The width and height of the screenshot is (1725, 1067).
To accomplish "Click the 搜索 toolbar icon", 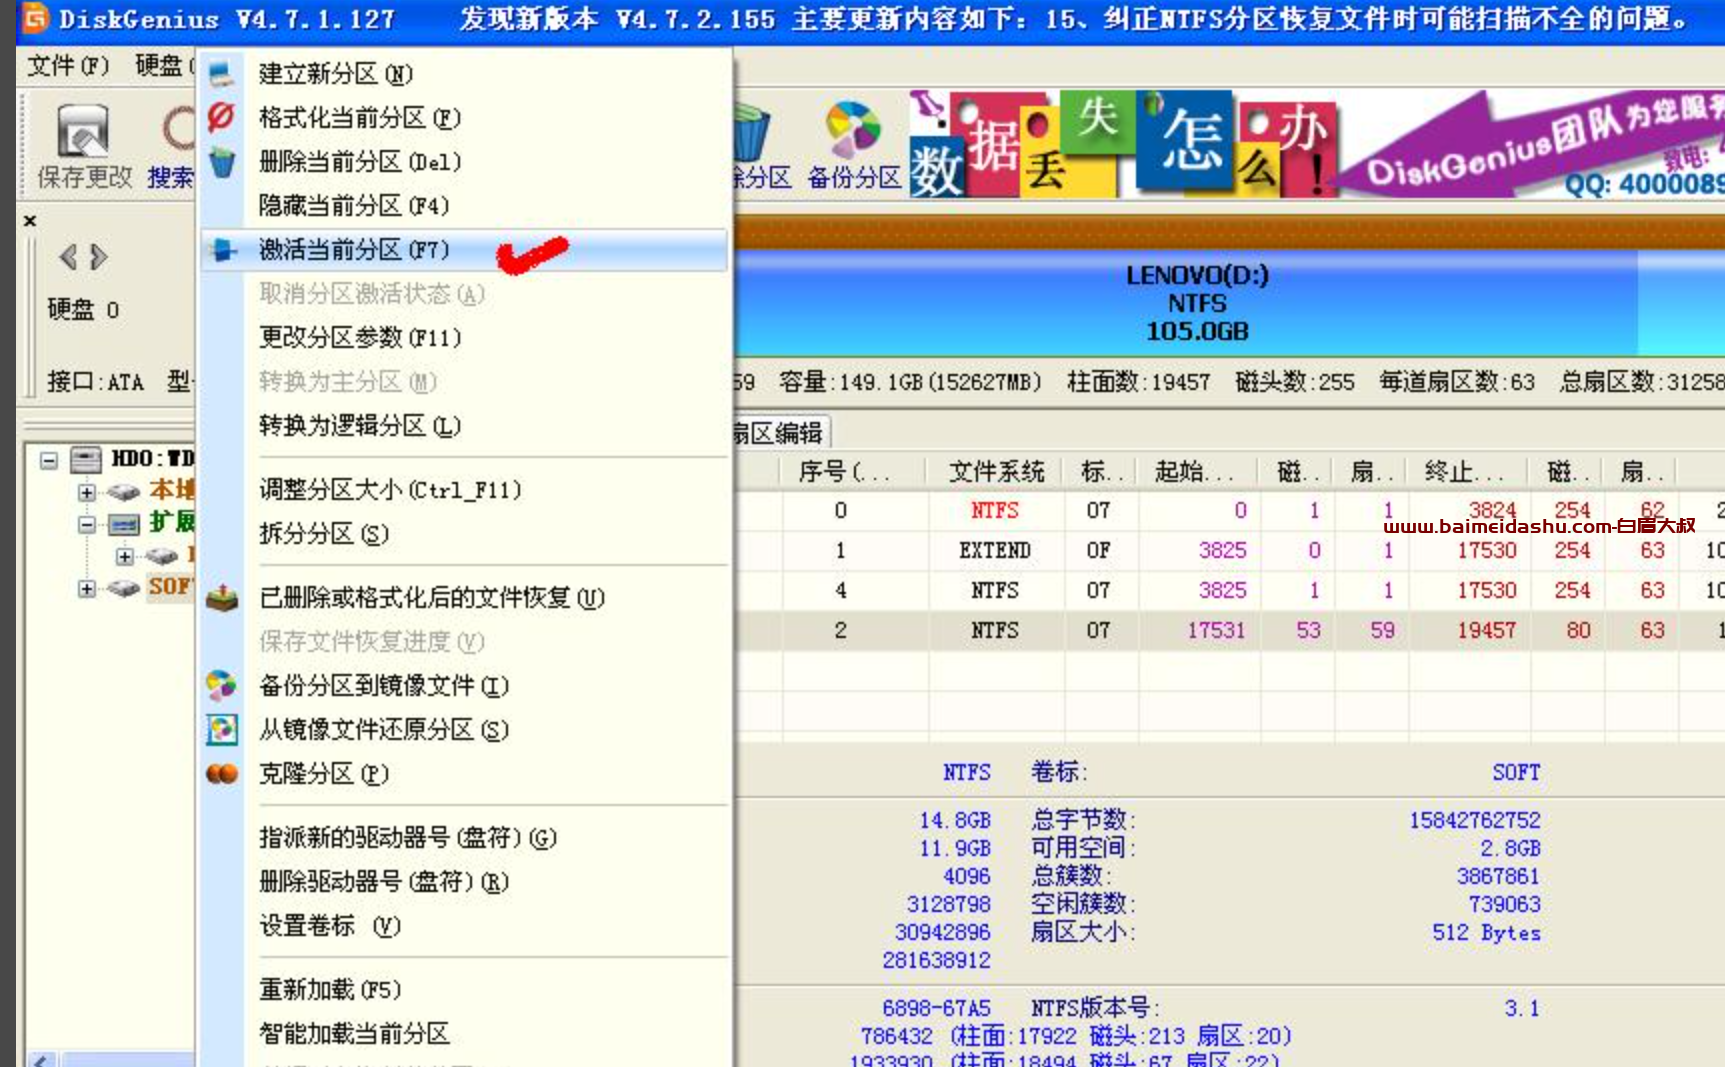I will 177,131.
